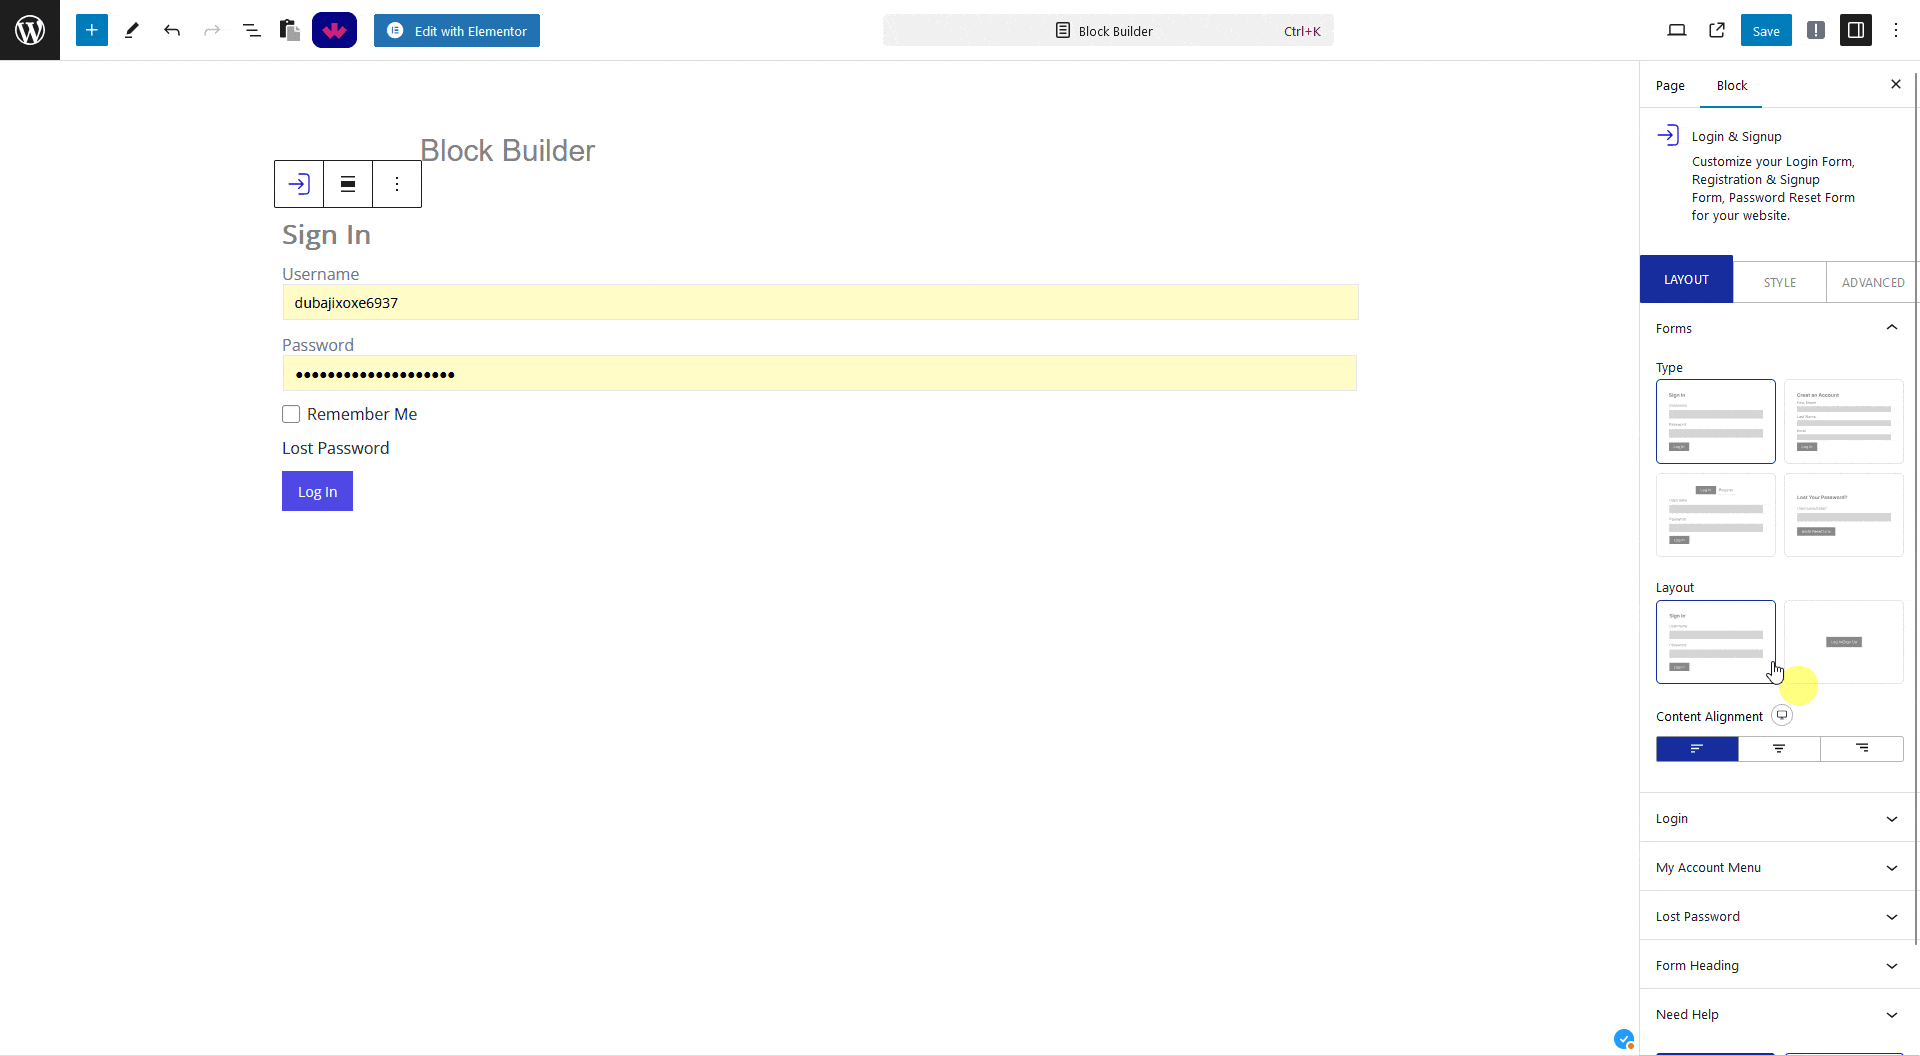Open the Document Overview panel
Screen dimensions: 1920x1056
coord(251,30)
